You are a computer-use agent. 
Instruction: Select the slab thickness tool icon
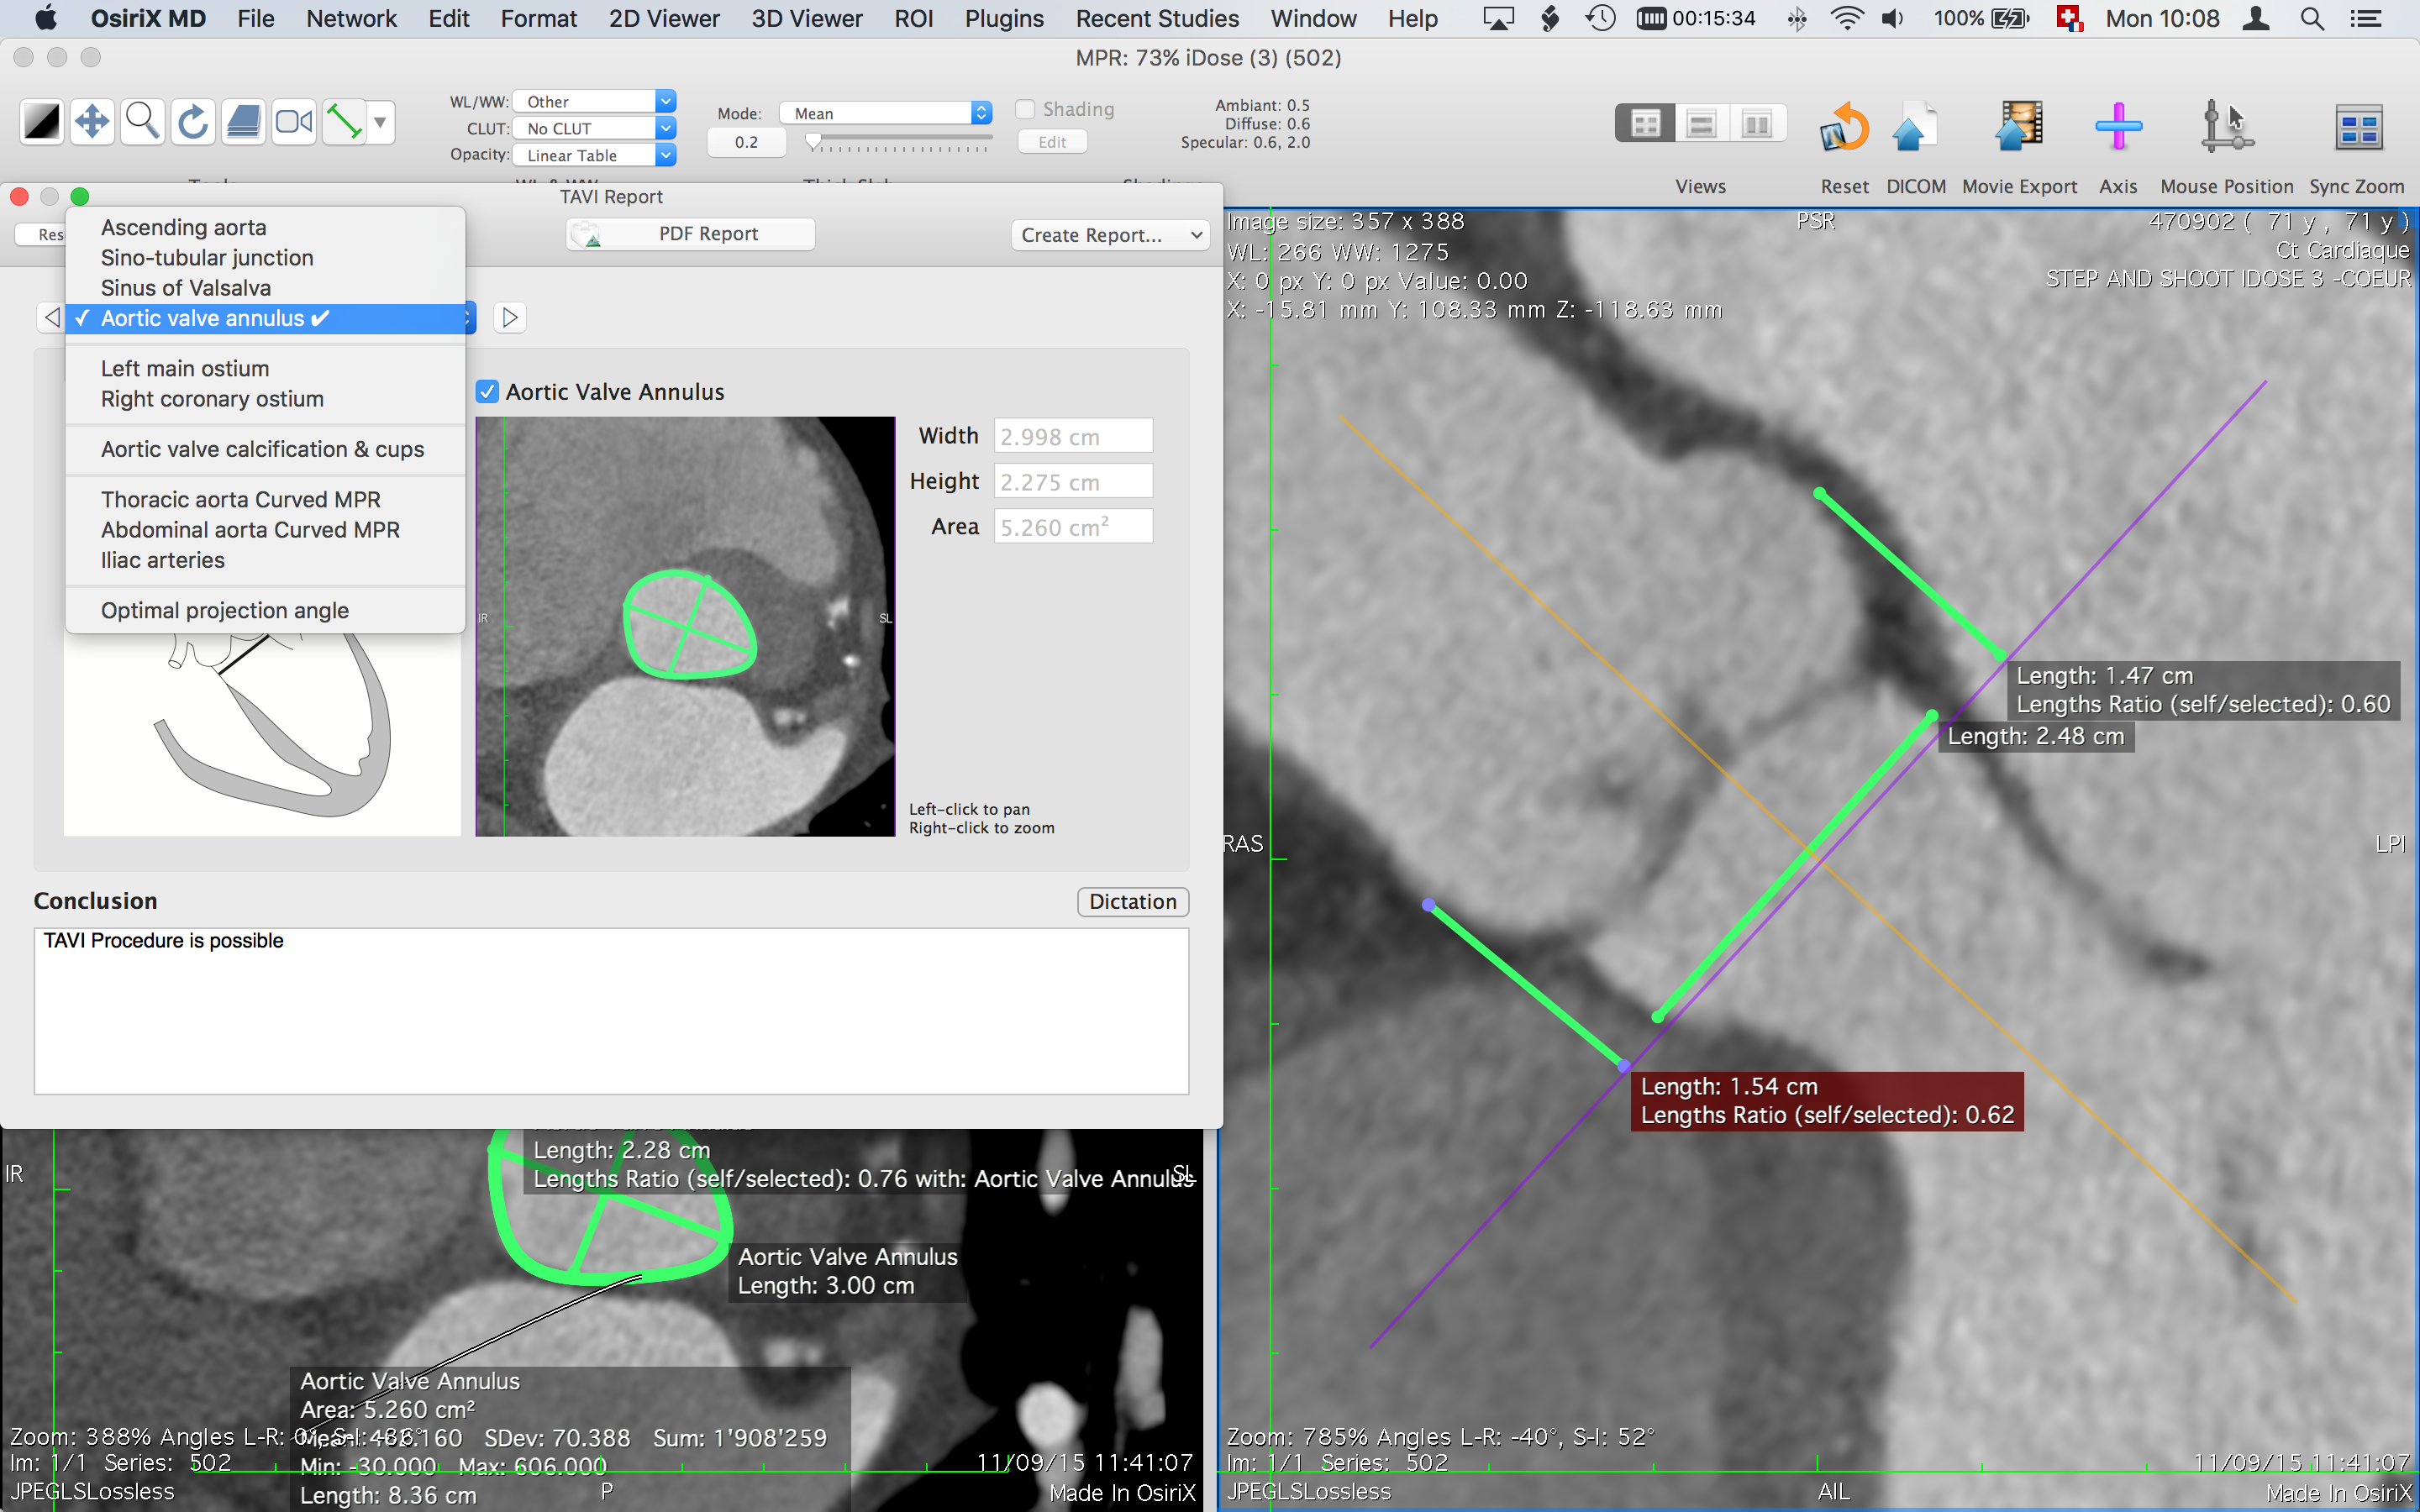click(x=243, y=122)
